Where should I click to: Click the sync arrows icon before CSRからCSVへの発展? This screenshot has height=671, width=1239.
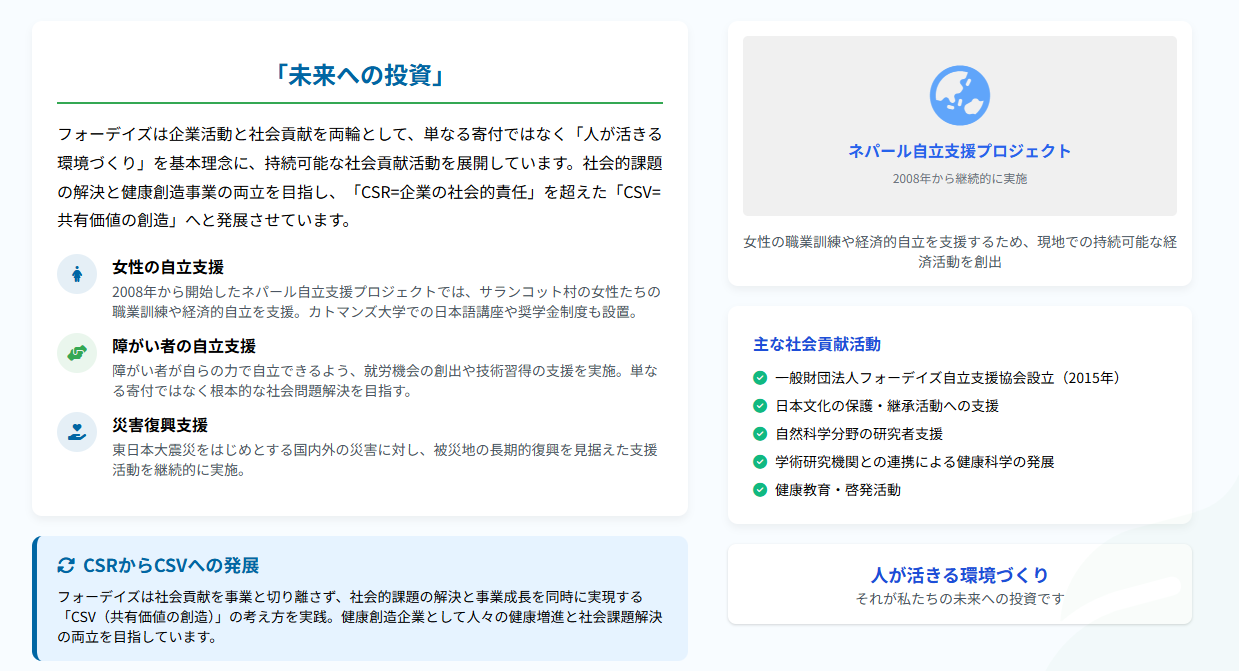(x=66, y=566)
